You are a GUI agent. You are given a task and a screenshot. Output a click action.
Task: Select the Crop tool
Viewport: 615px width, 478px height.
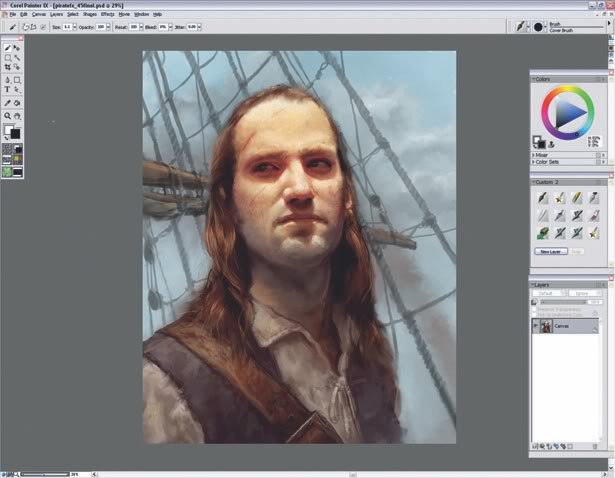[7, 67]
